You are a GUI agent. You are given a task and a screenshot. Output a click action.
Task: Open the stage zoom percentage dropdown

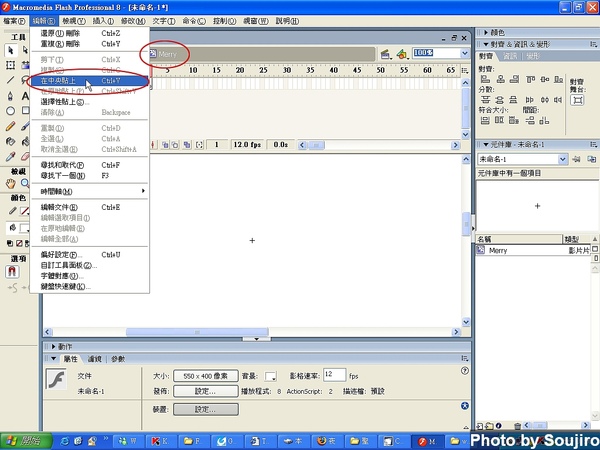pyautogui.click(x=464, y=53)
